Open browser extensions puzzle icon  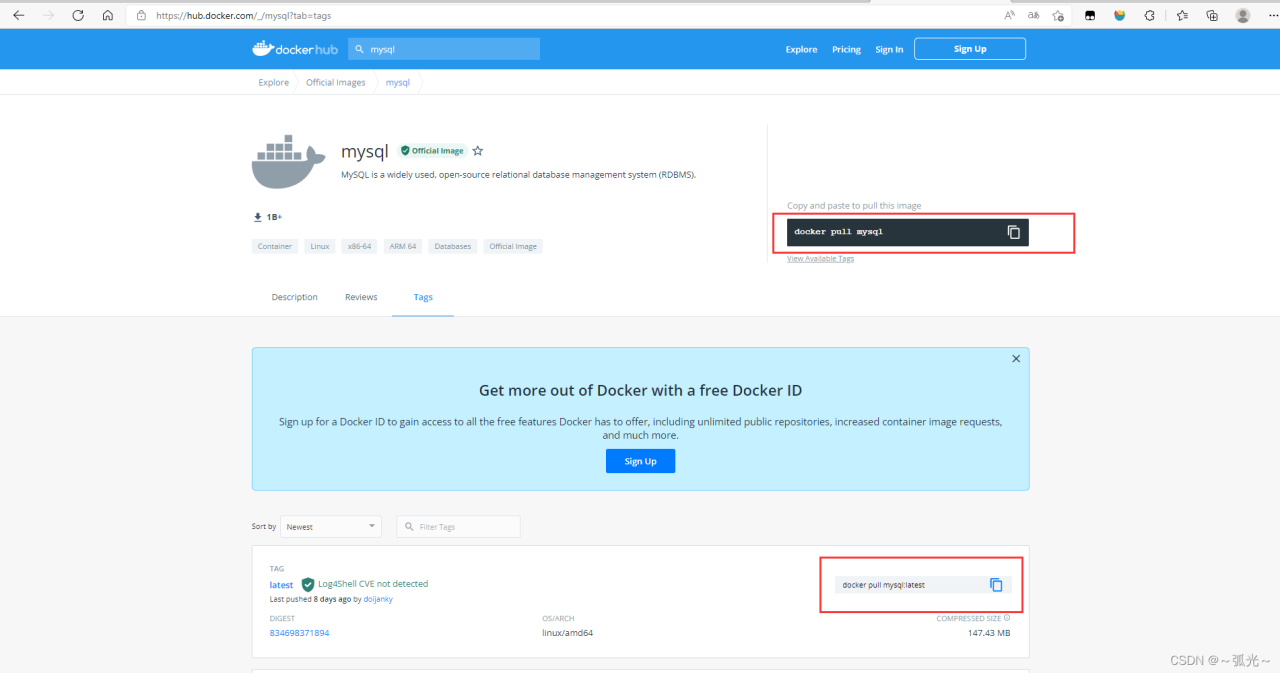pos(1149,15)
